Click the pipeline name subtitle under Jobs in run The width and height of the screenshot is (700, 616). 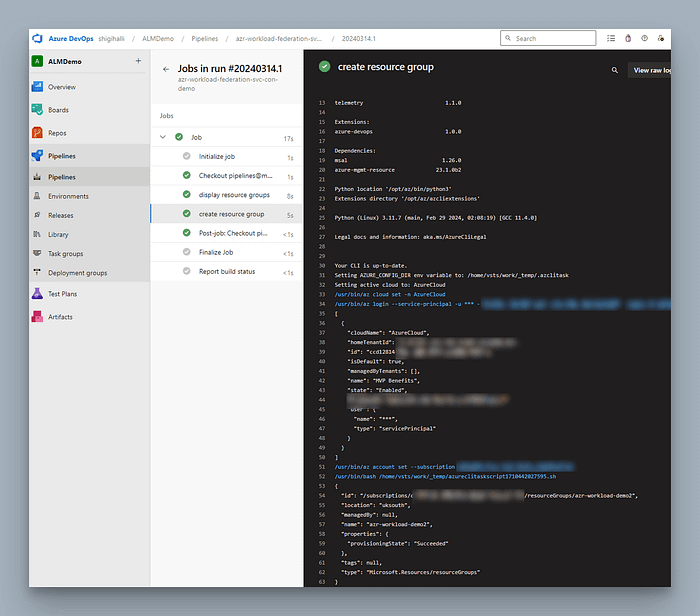(x=228, y=84)
